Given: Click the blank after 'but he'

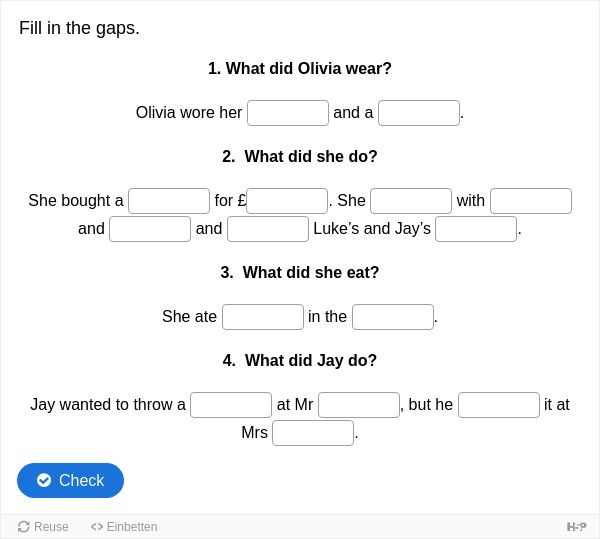Looking at the screenshot, I should pyautogui.click(x=499, y=405).
